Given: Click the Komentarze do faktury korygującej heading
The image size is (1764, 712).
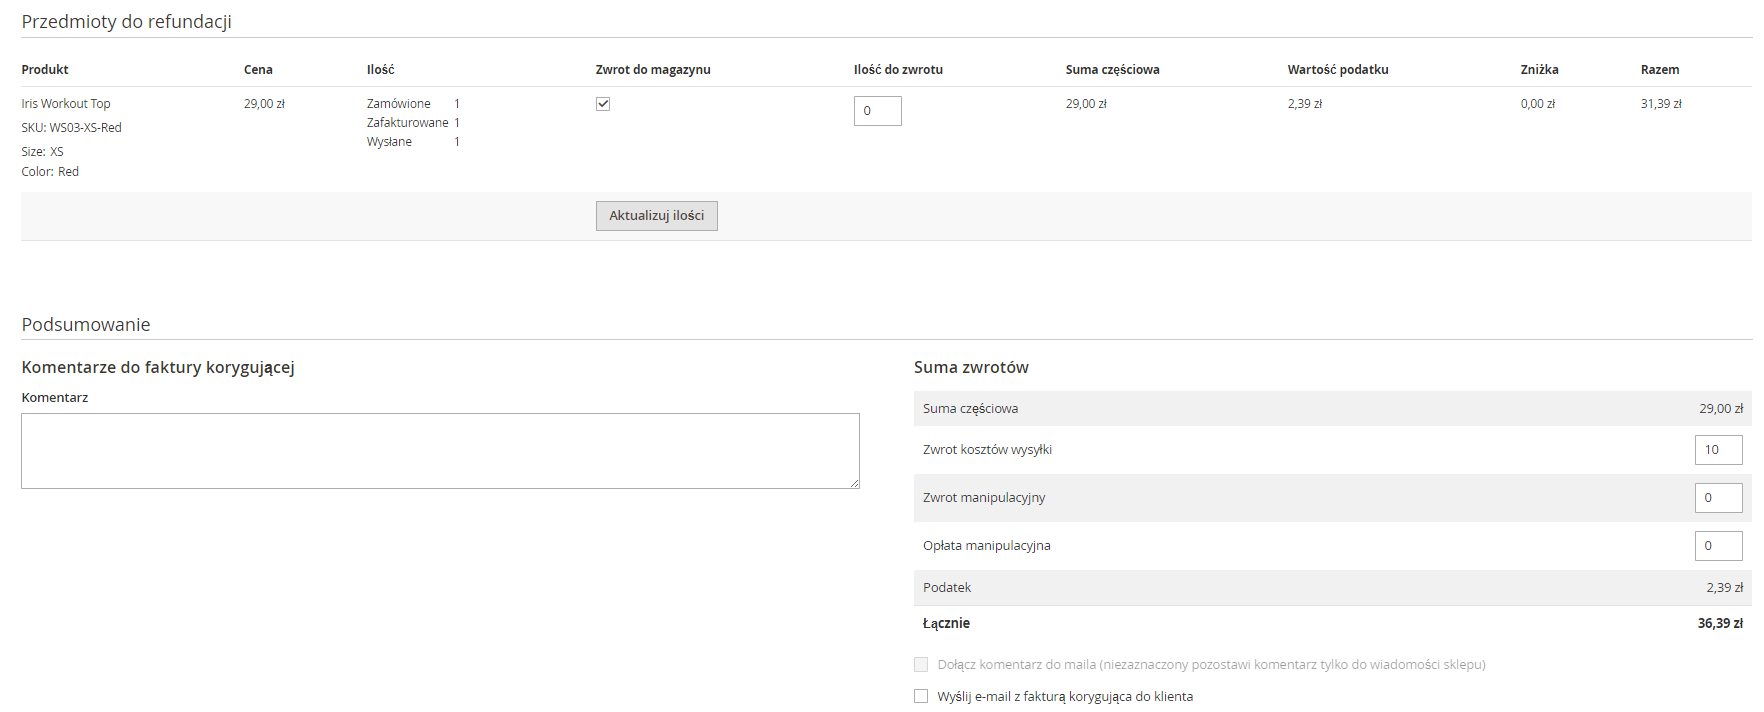Looking at the screenshot, I should click(158, 368).
